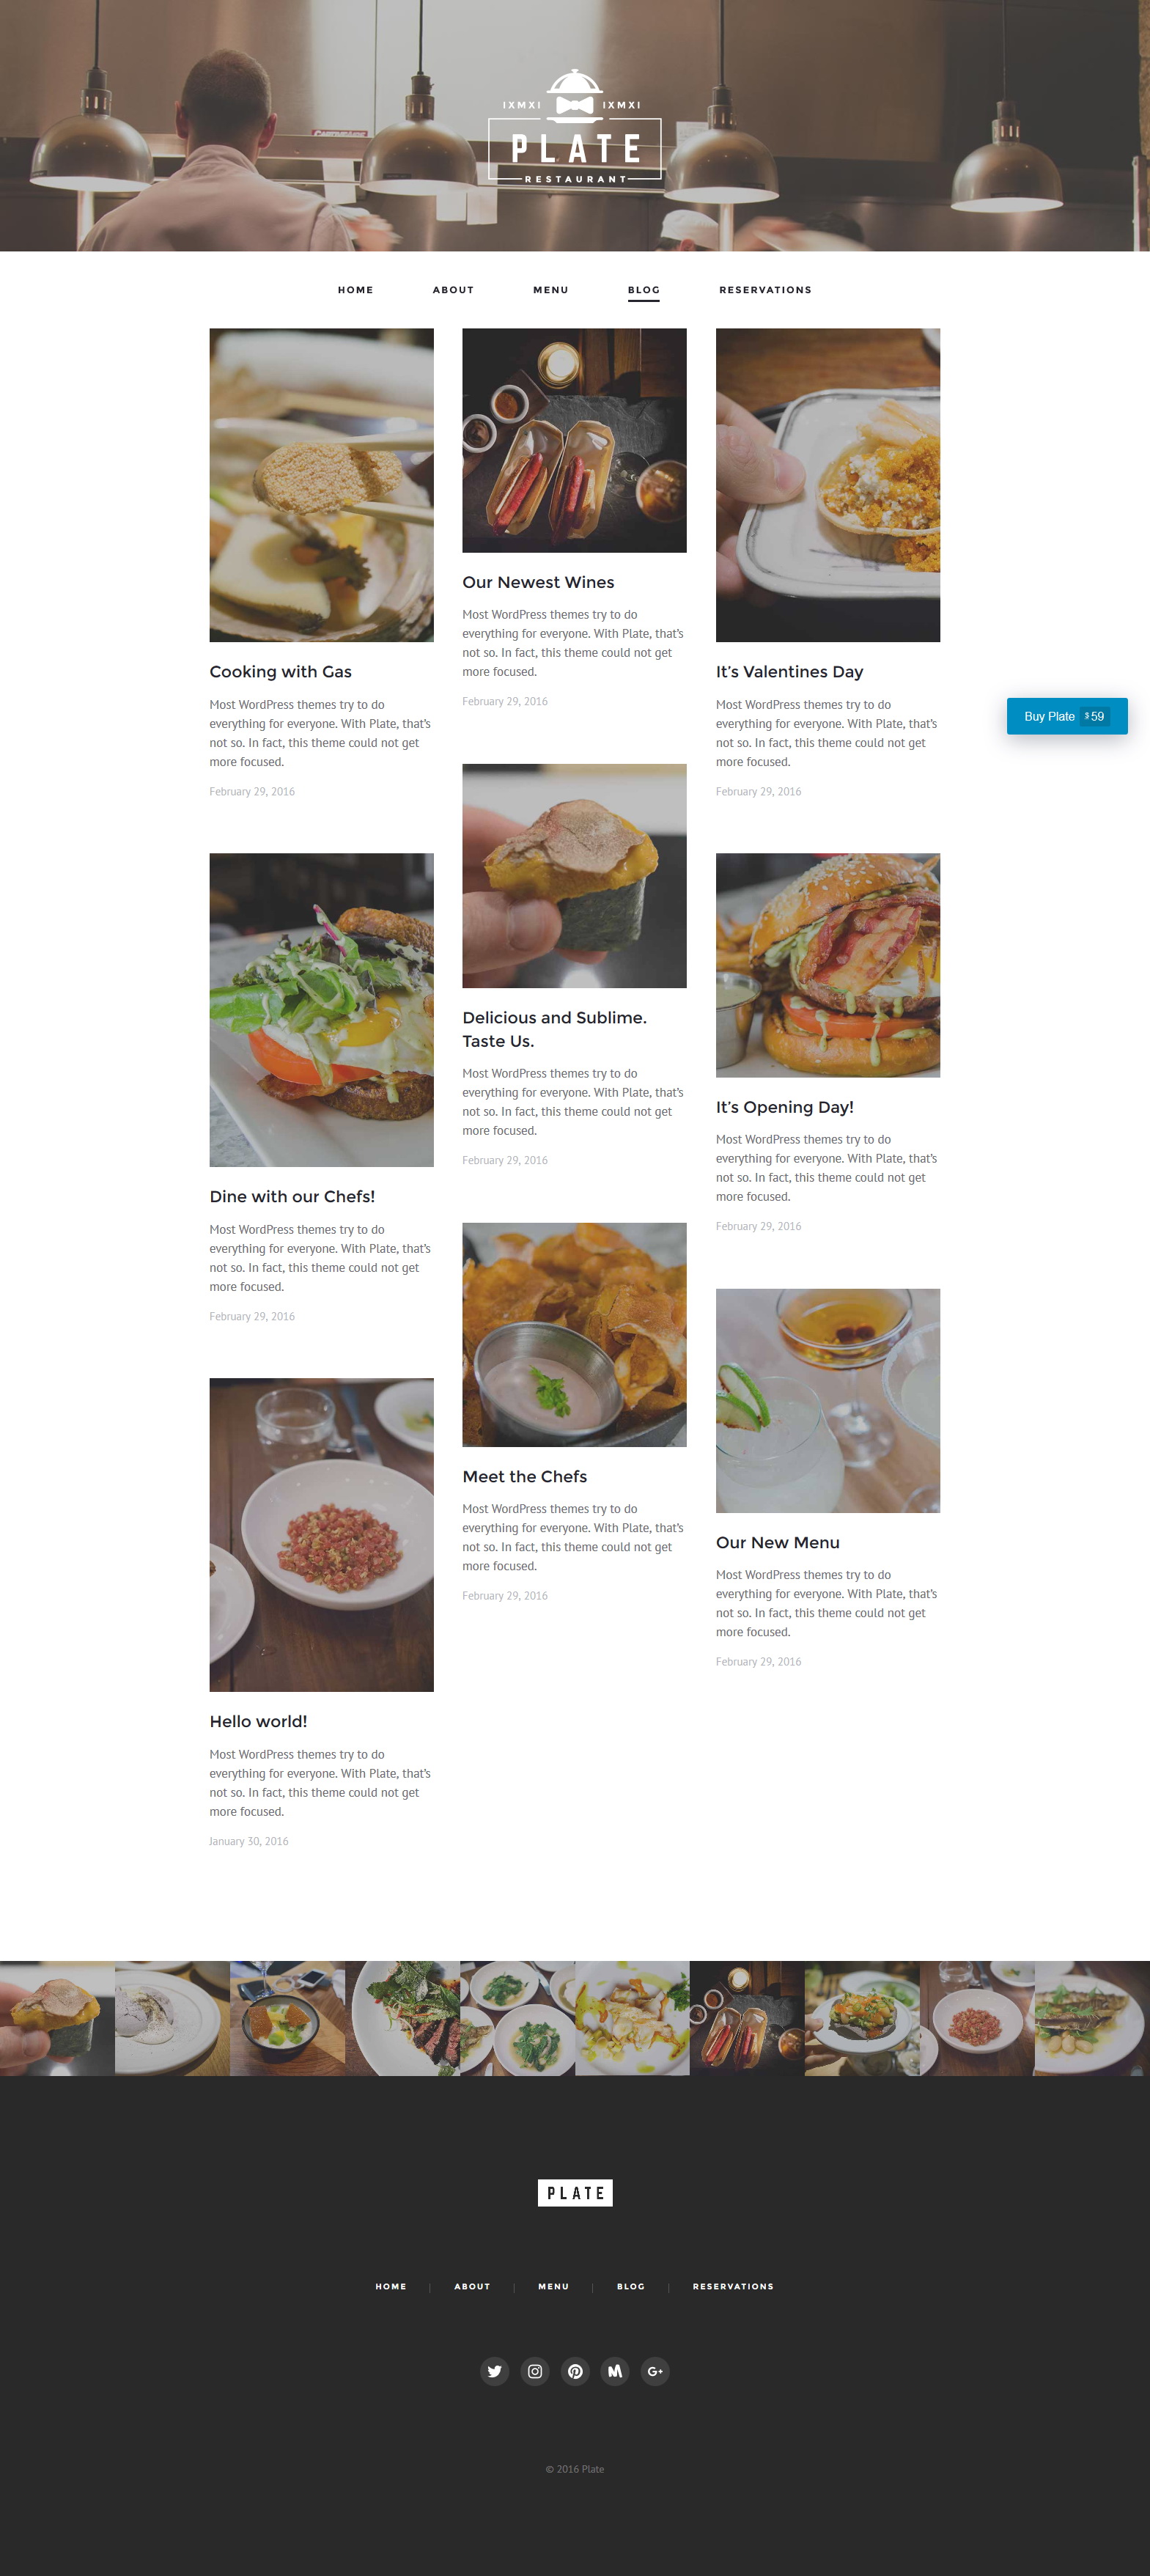This screenshot has width=1150, height=2576.
Task: Click the Buy Plate $59 button
Action: pyautogui.click(x=1067, y=716)
